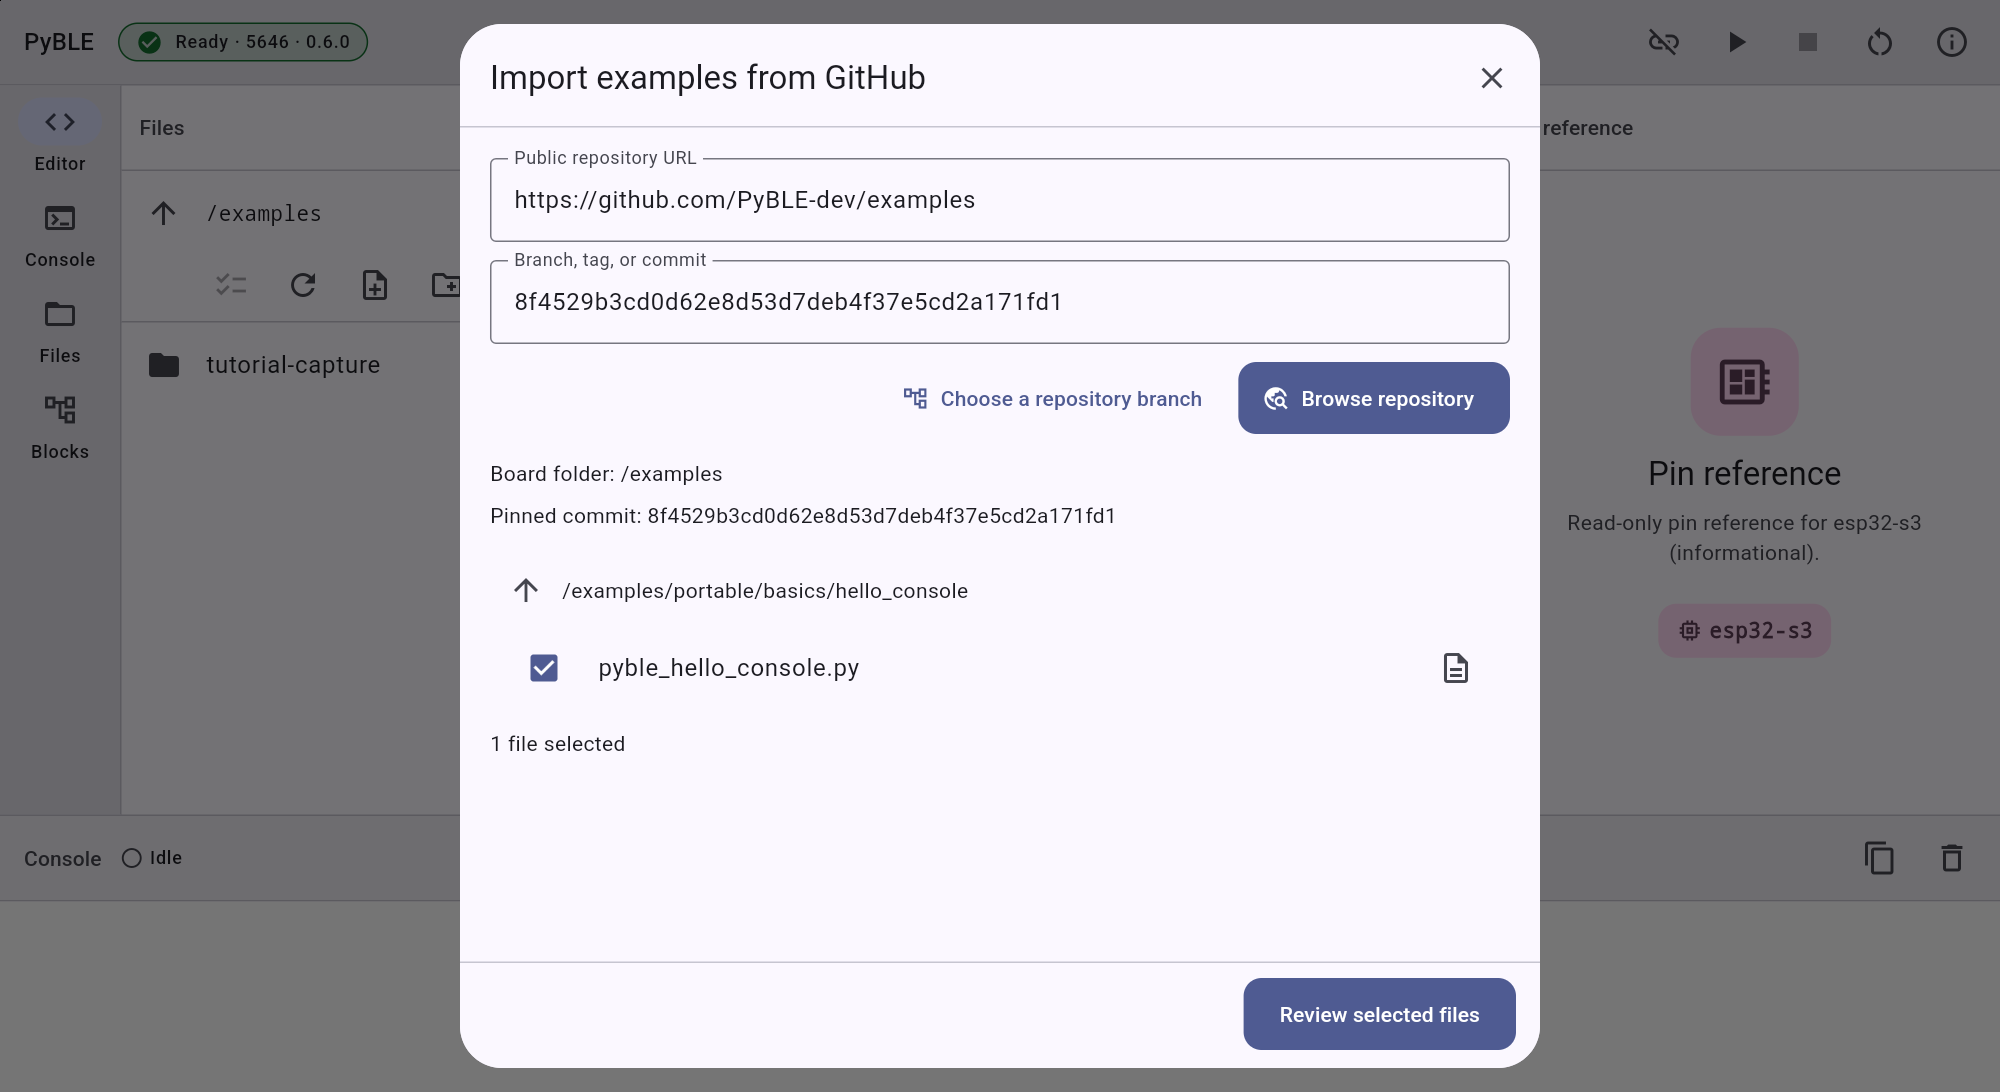Copy console output with the copy icon
Screen dimensions: 2000x1092
point(1879,858)
